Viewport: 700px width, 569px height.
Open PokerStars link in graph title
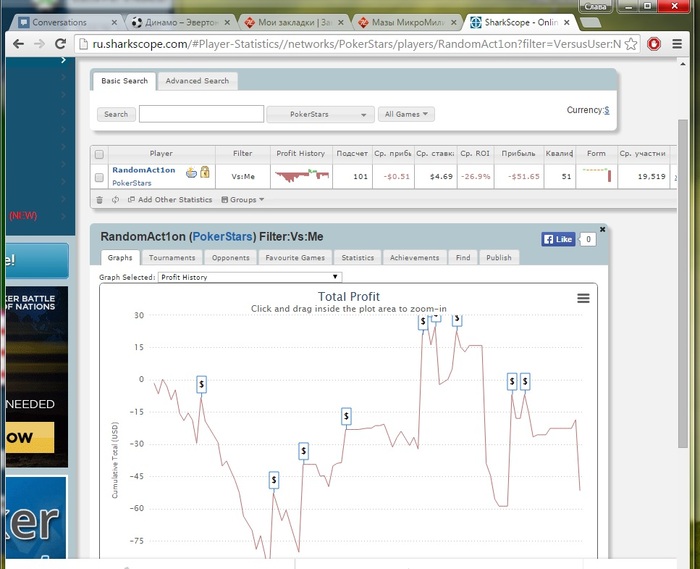(x=222, y=237)
